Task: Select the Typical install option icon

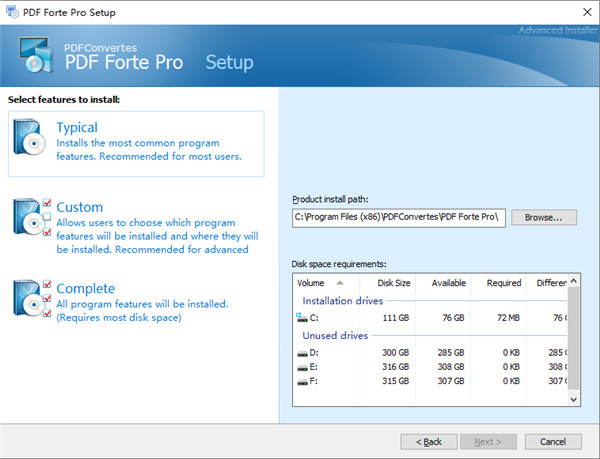Action: 29,137
